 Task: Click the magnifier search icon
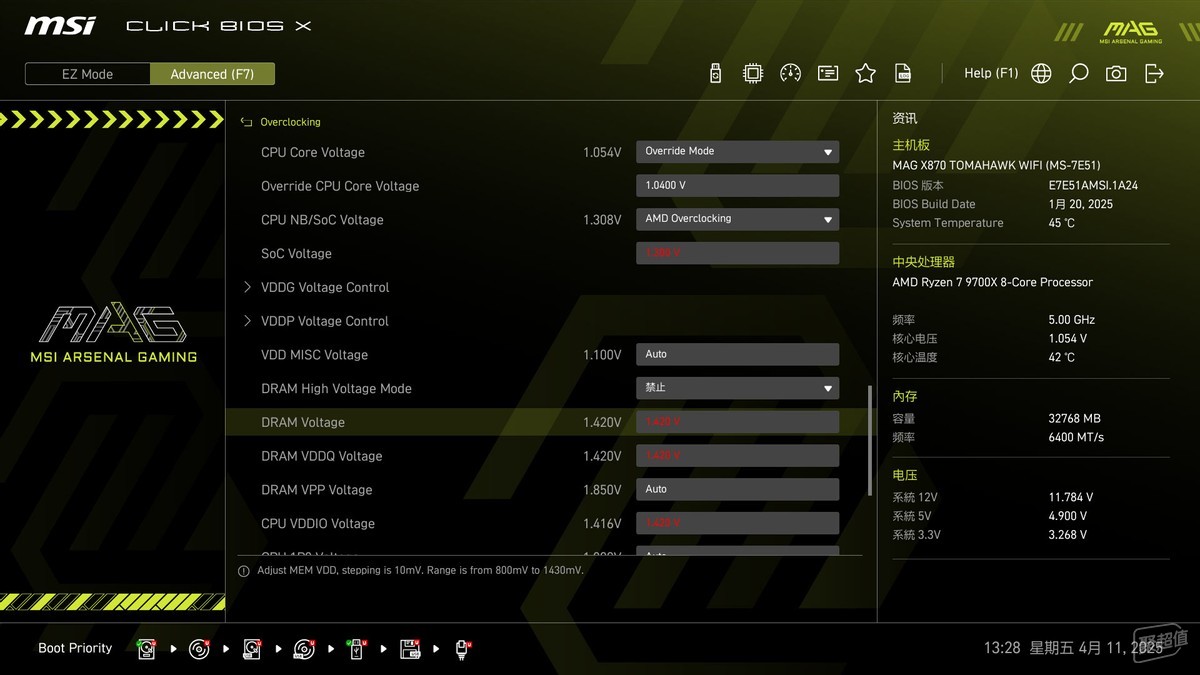[1078, 73]
